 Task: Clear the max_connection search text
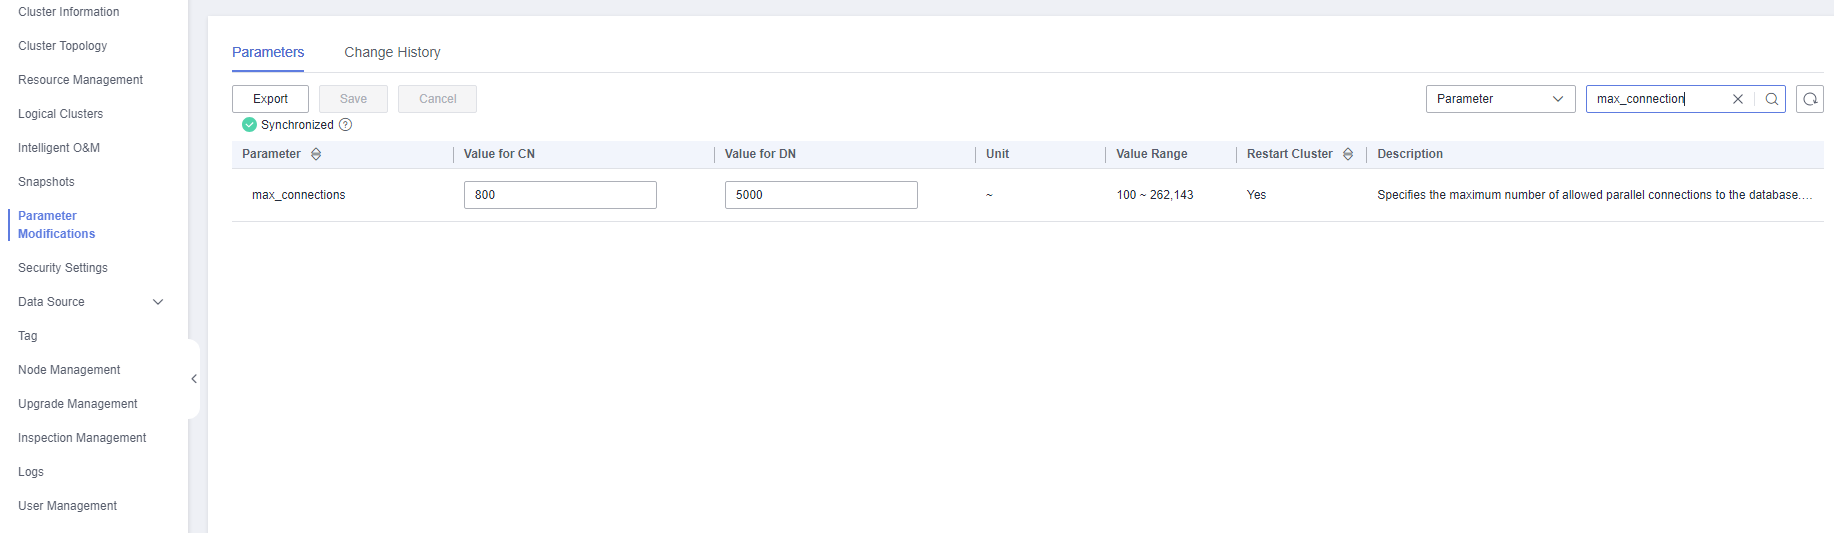(x=1738, y=99)
